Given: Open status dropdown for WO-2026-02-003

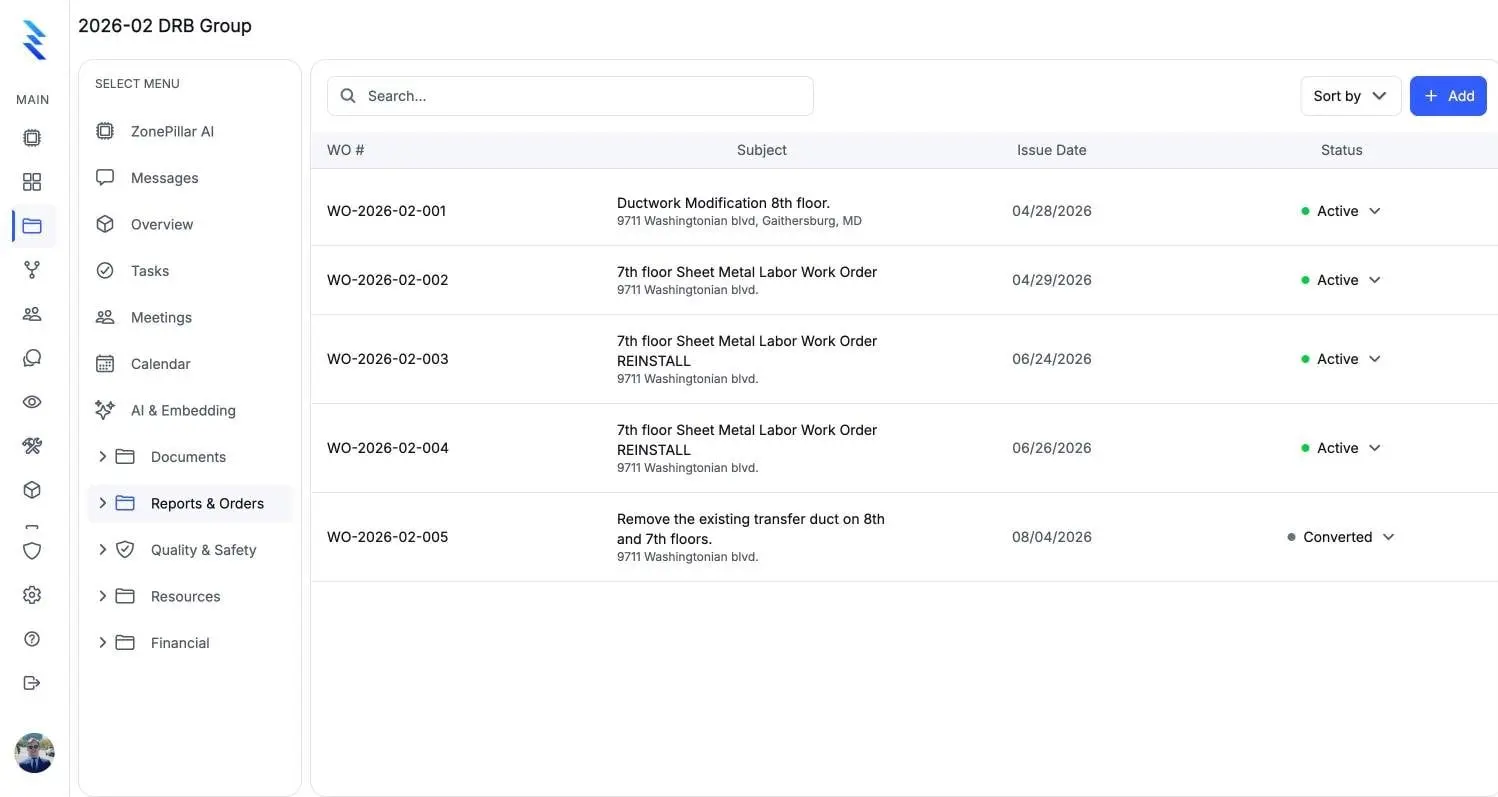Looking at the screenshot, I should (x=1341, y=359).
